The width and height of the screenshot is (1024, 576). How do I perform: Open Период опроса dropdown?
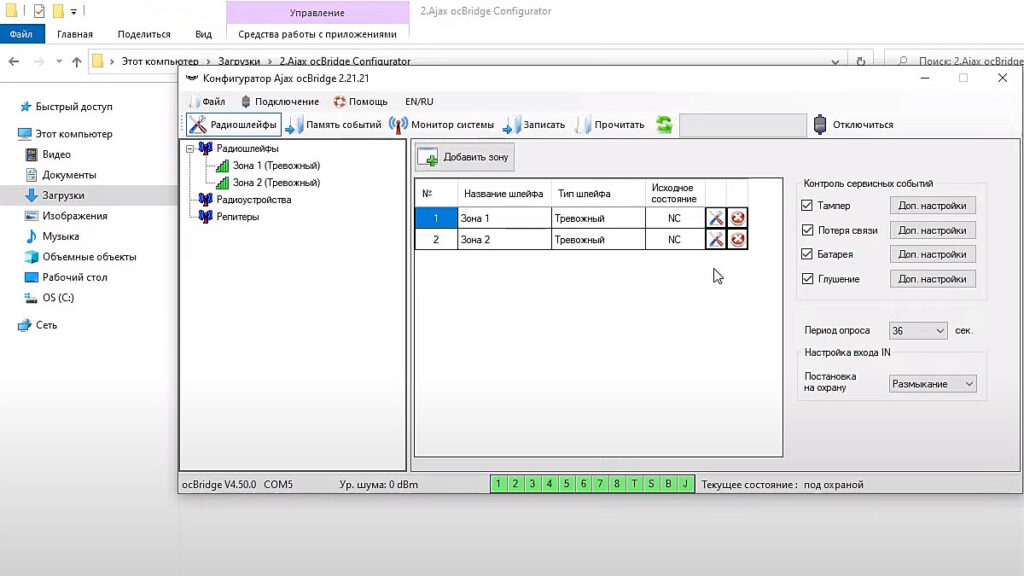918,330
